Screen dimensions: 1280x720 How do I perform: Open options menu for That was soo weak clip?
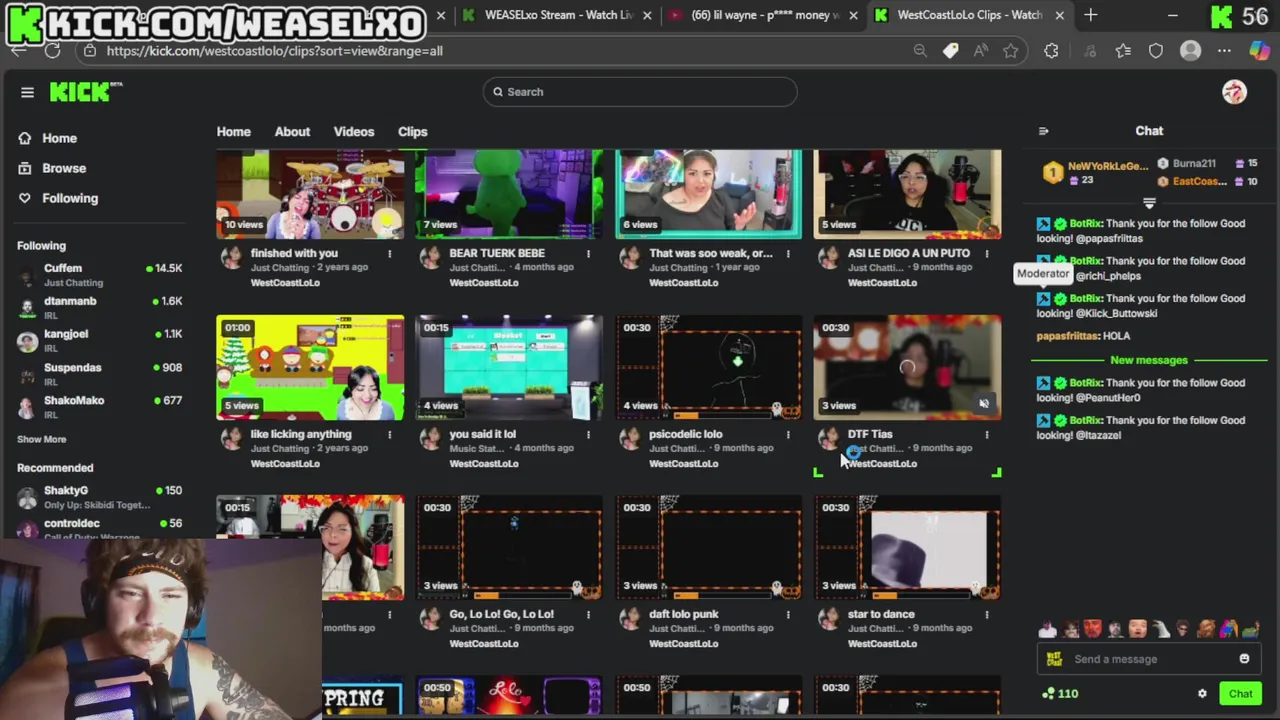click(788, 254)
